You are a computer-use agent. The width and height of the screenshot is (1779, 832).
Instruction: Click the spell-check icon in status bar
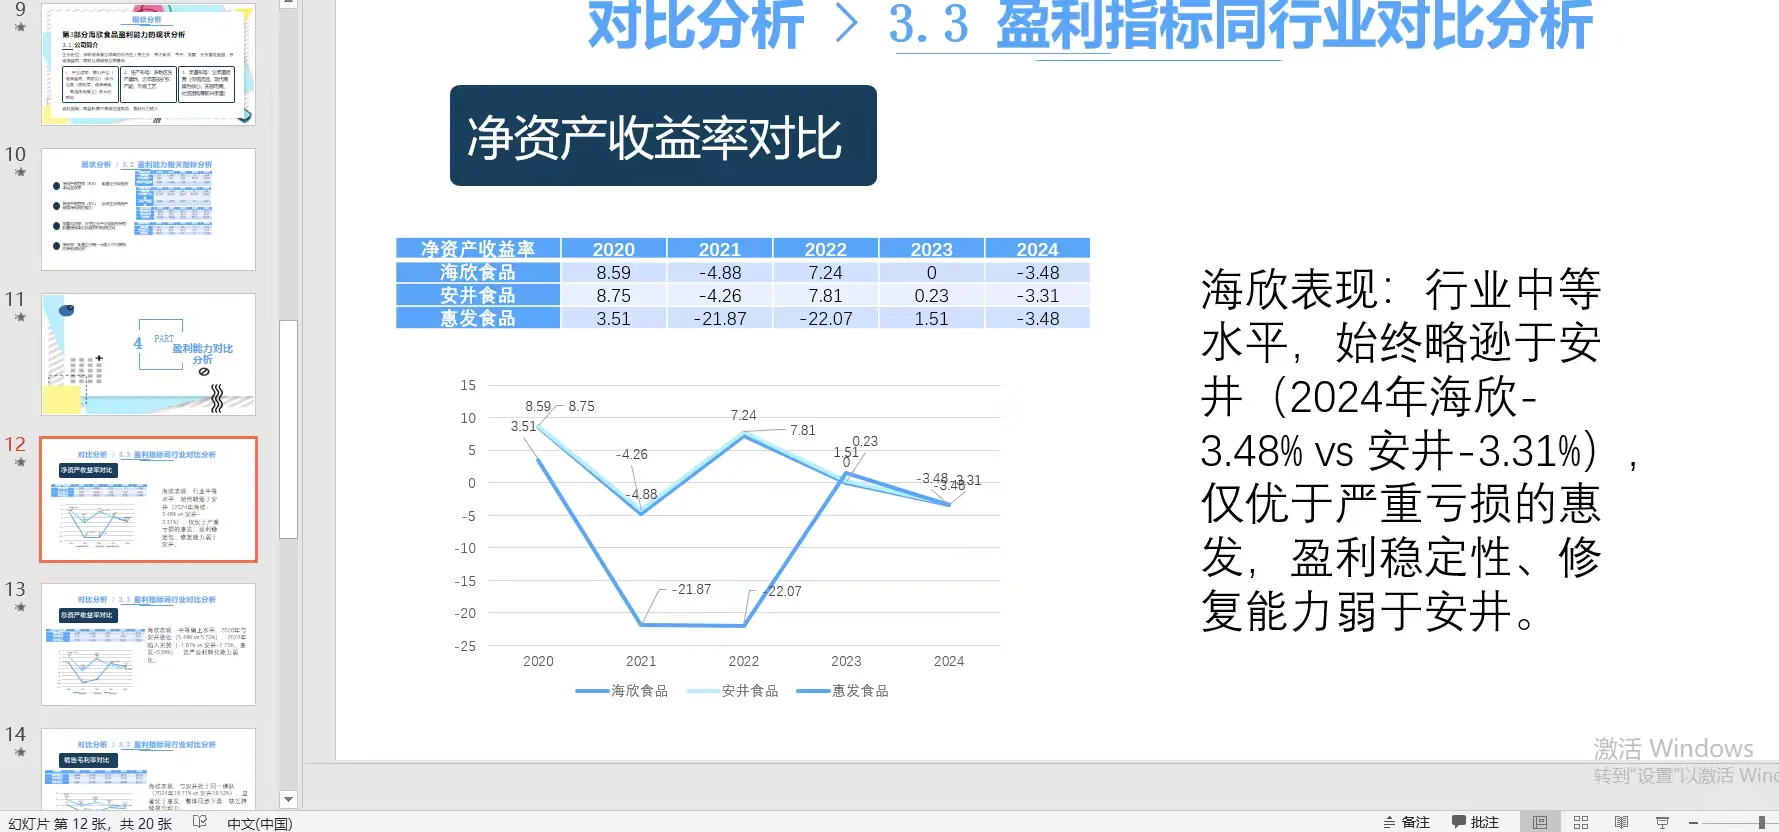(x=200, y=822)
